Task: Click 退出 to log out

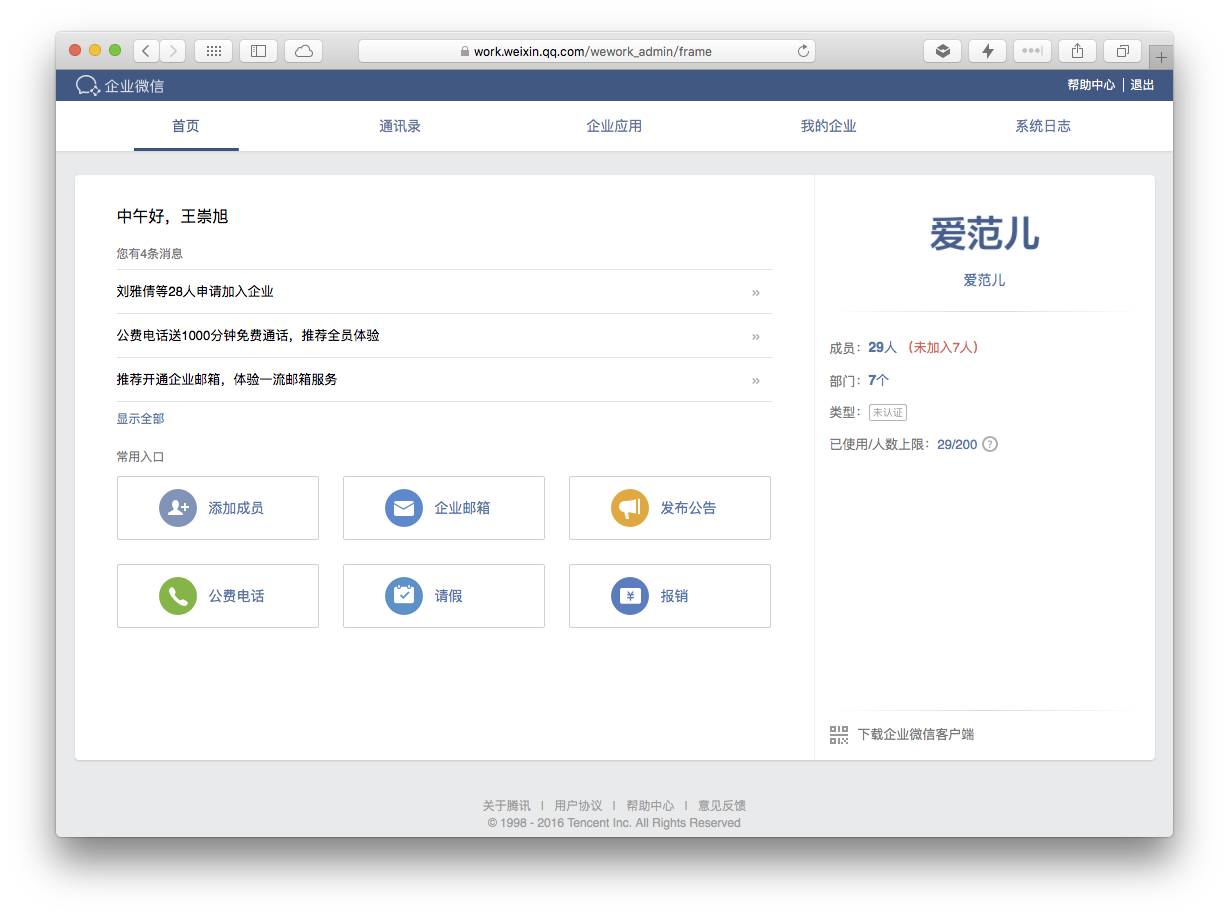Action: click(x=1142, y=85)
